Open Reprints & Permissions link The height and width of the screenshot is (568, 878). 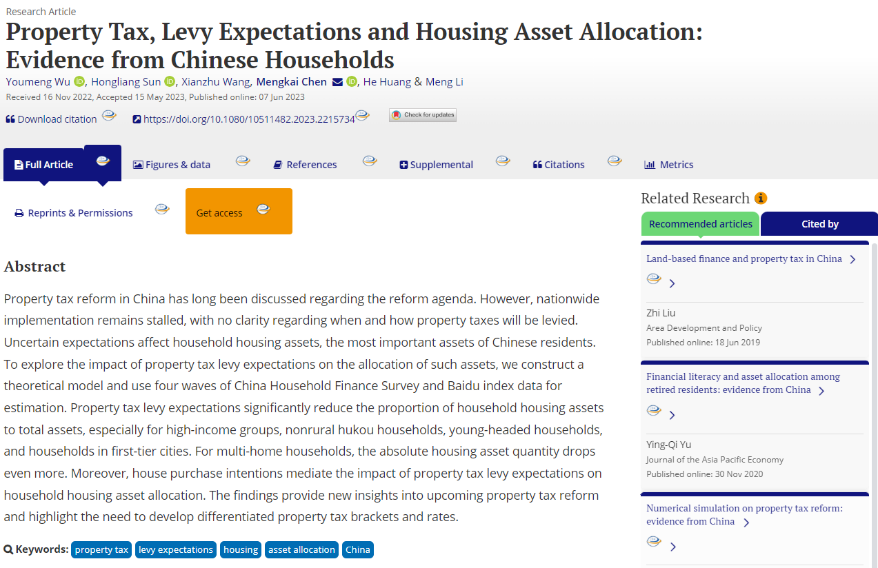73,213
